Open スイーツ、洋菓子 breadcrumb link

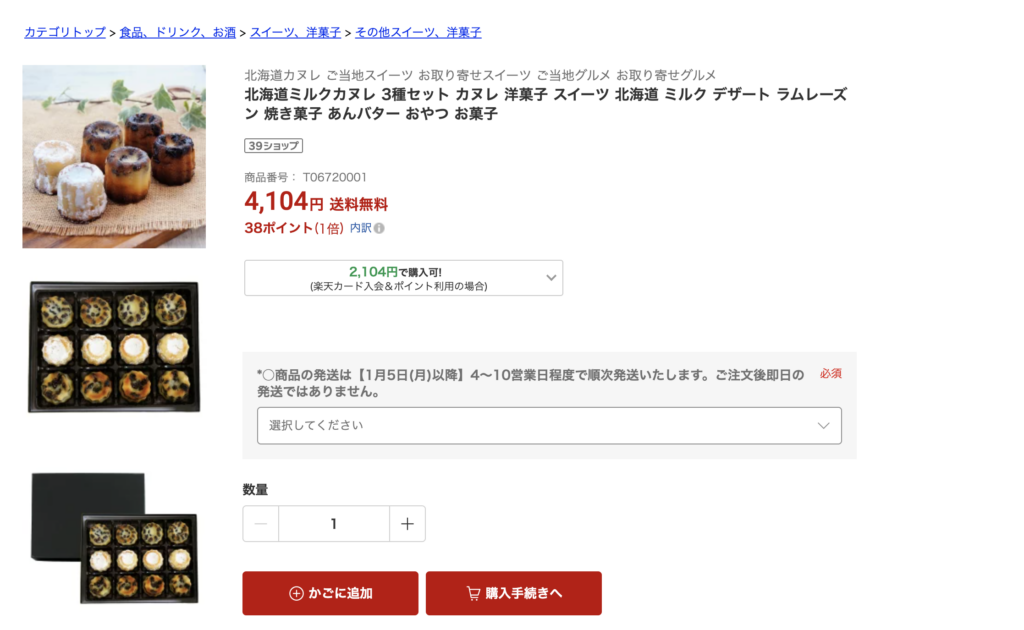point(296,32)
